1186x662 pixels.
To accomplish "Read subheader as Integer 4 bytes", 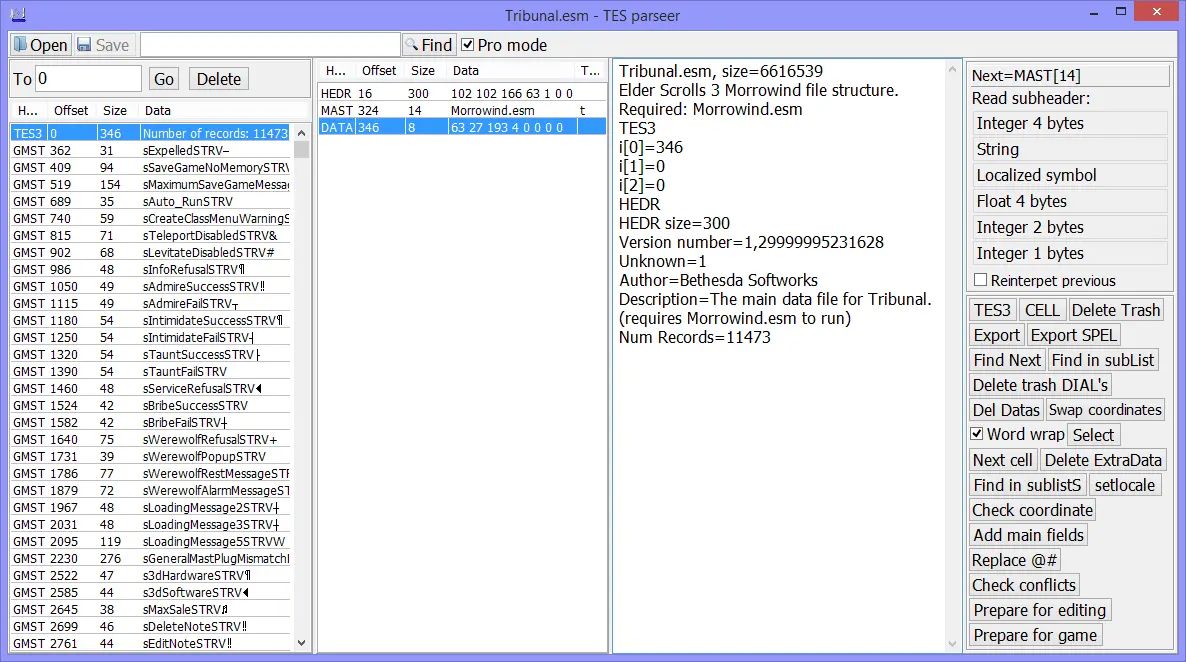I will pyautogui.click(x=1070, y=123).
